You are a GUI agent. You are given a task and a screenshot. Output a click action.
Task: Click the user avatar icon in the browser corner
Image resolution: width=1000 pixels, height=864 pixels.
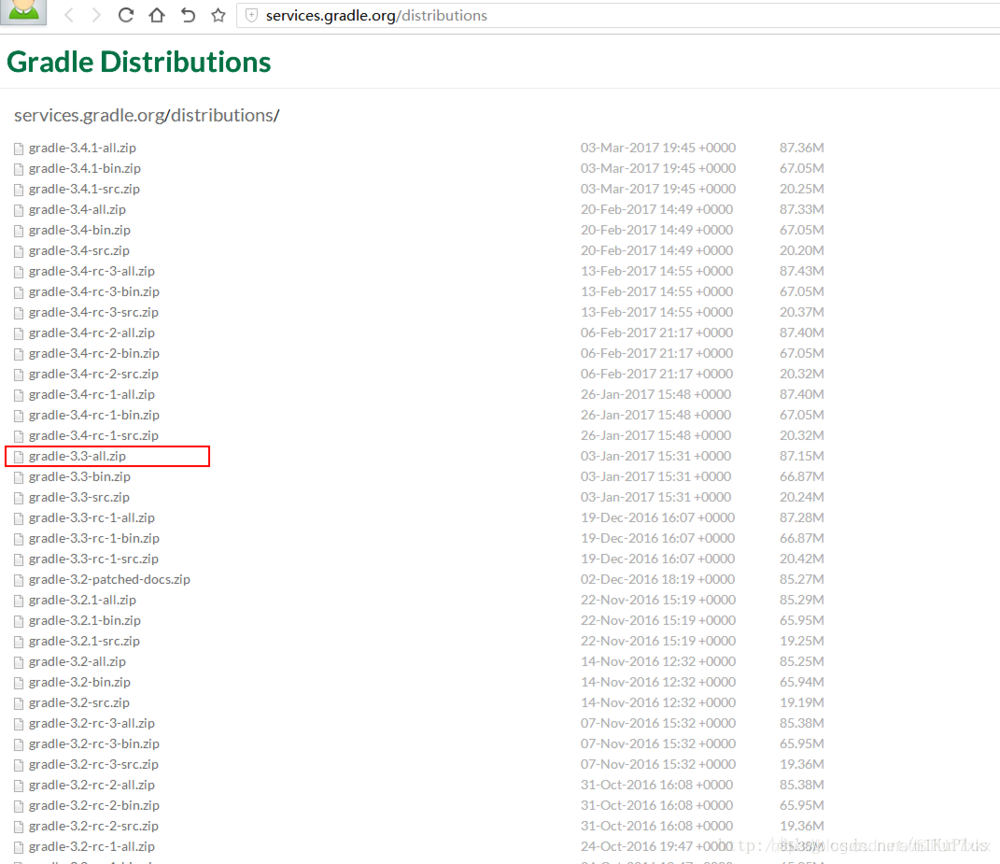(x=24, y=11)
